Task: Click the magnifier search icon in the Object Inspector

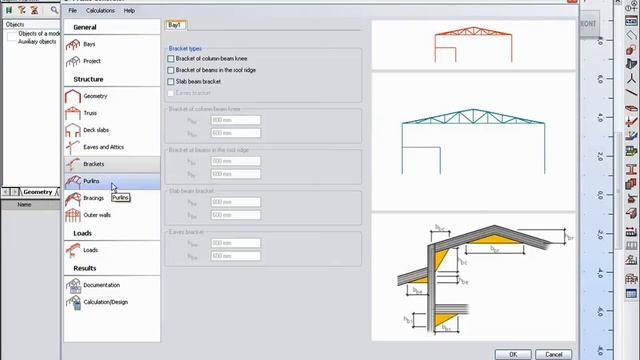Action: coord(54,10)
